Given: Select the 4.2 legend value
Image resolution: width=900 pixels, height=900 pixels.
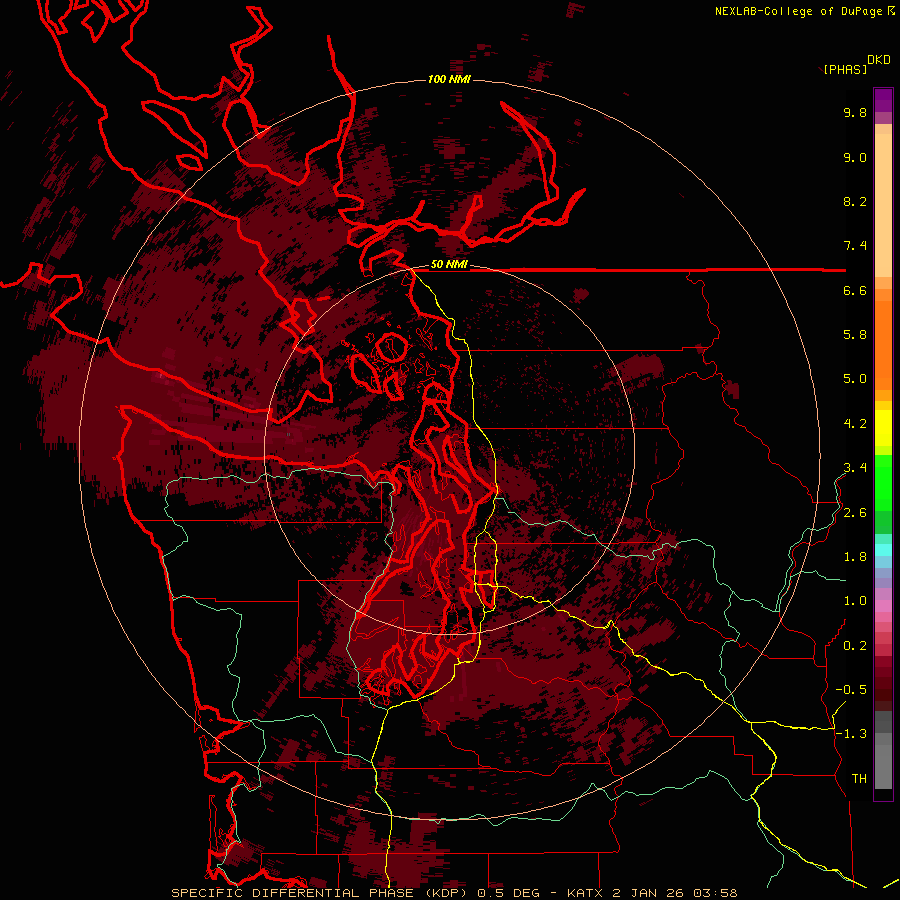Looking at the screenshot, I should point(855,424).
